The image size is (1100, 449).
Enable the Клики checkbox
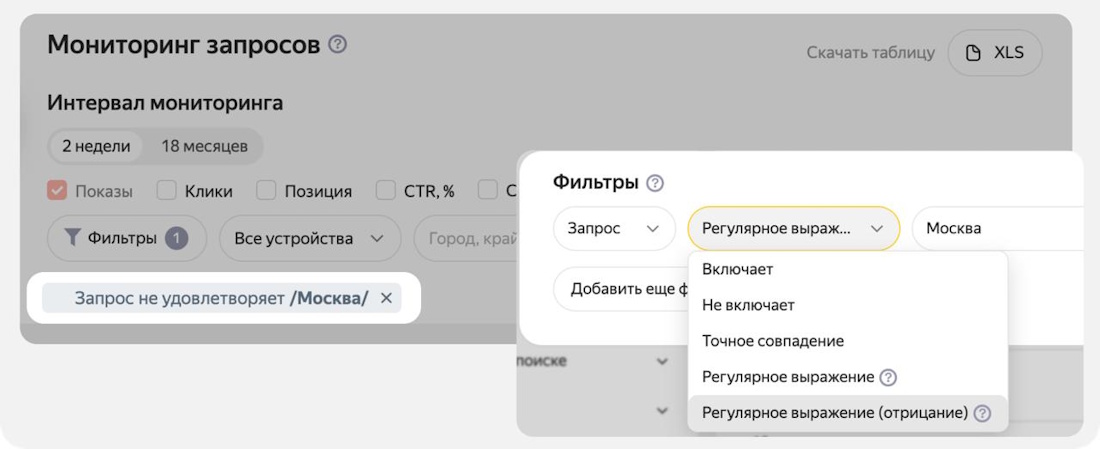point(167,191)
